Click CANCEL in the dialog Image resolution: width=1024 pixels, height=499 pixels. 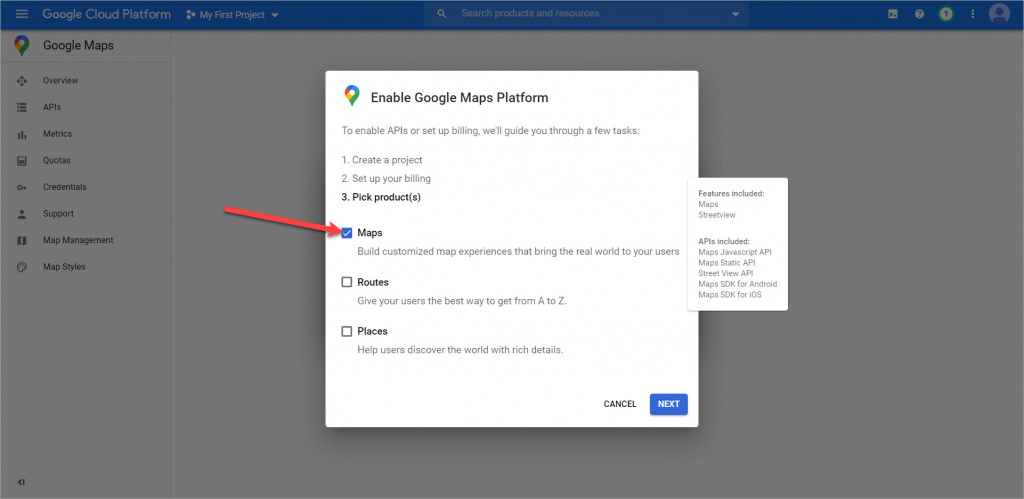(x=620, y=404)
